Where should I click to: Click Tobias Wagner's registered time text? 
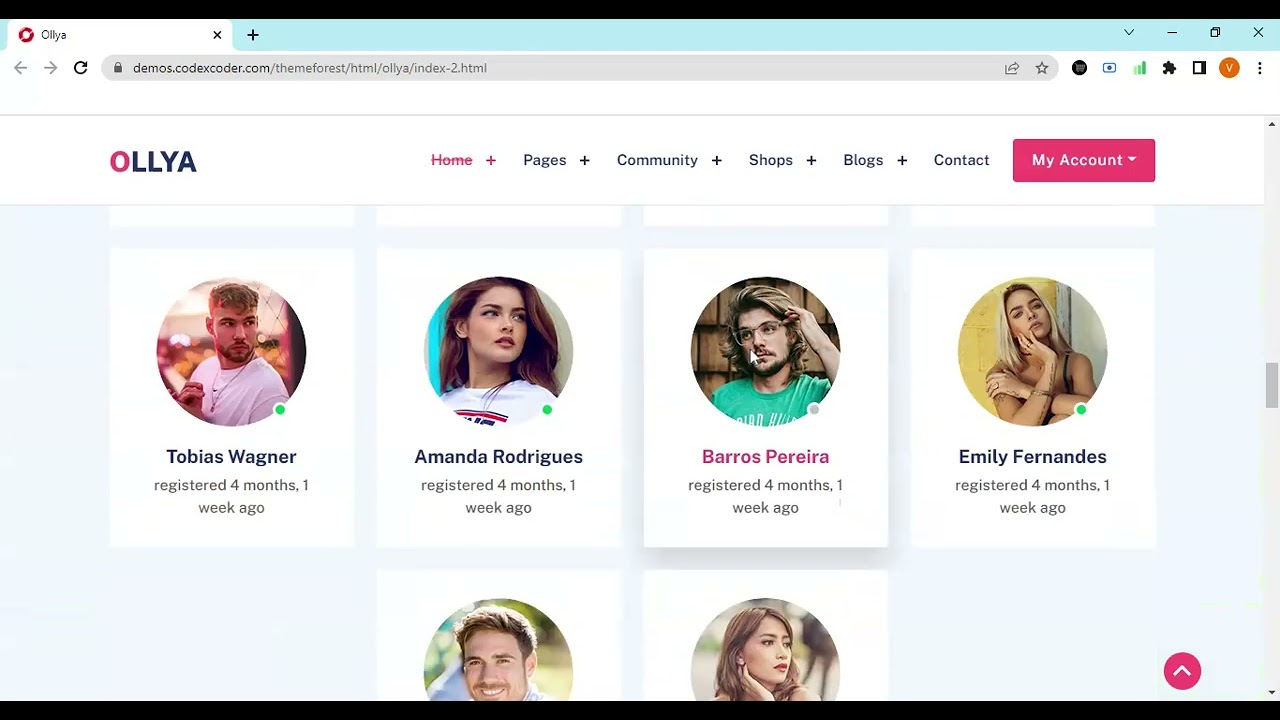pyautogui.click(x=231, y=496)
